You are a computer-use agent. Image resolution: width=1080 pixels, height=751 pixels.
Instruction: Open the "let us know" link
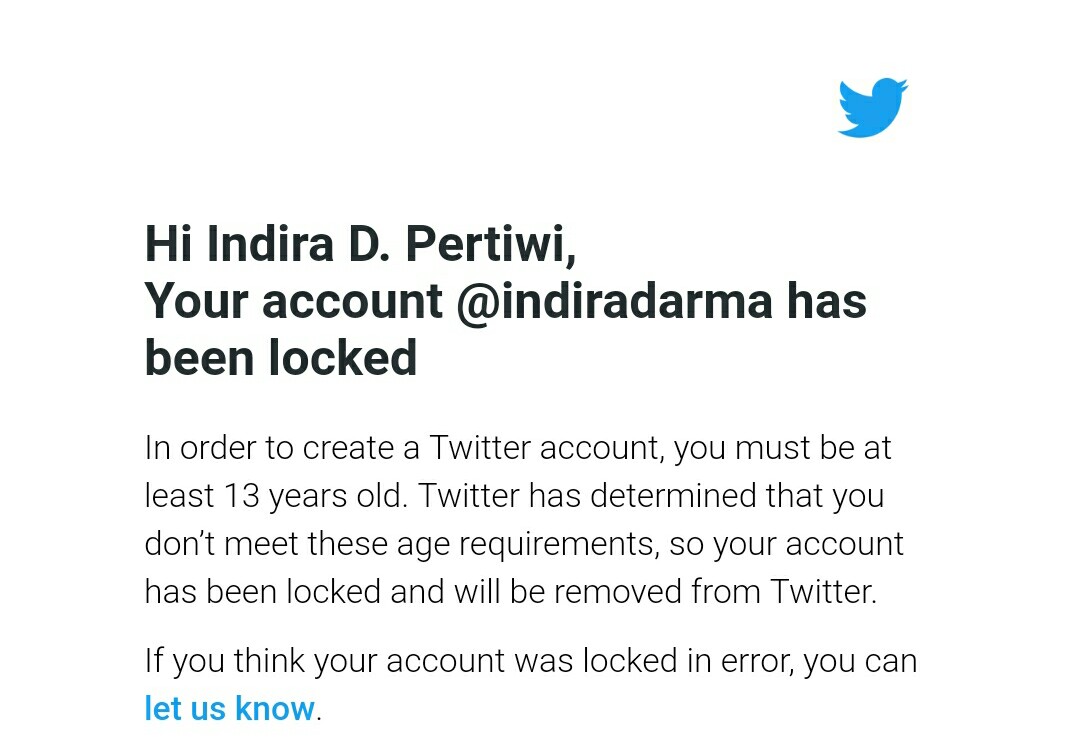pyautogui.click(x=229, y=708)
